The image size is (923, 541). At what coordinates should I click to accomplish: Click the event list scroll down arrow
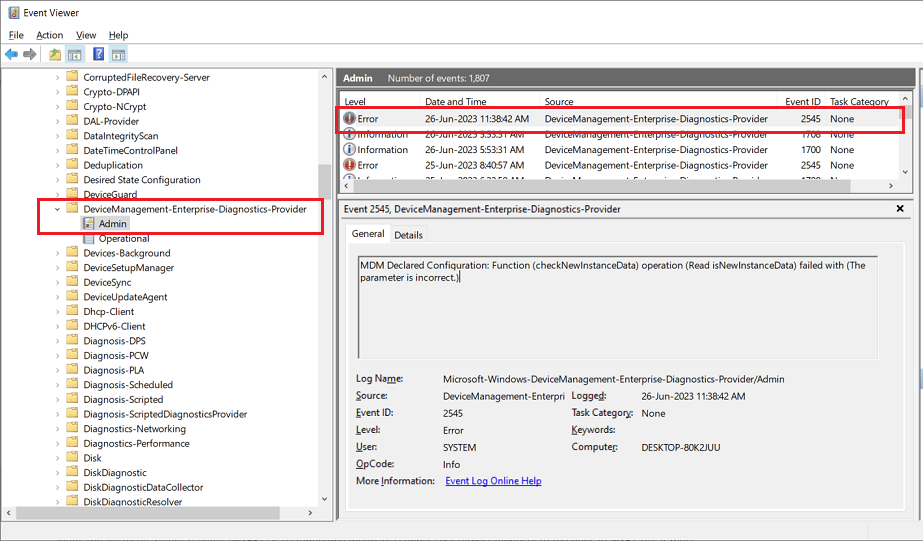pyautogui.click(x=905, y=172)
